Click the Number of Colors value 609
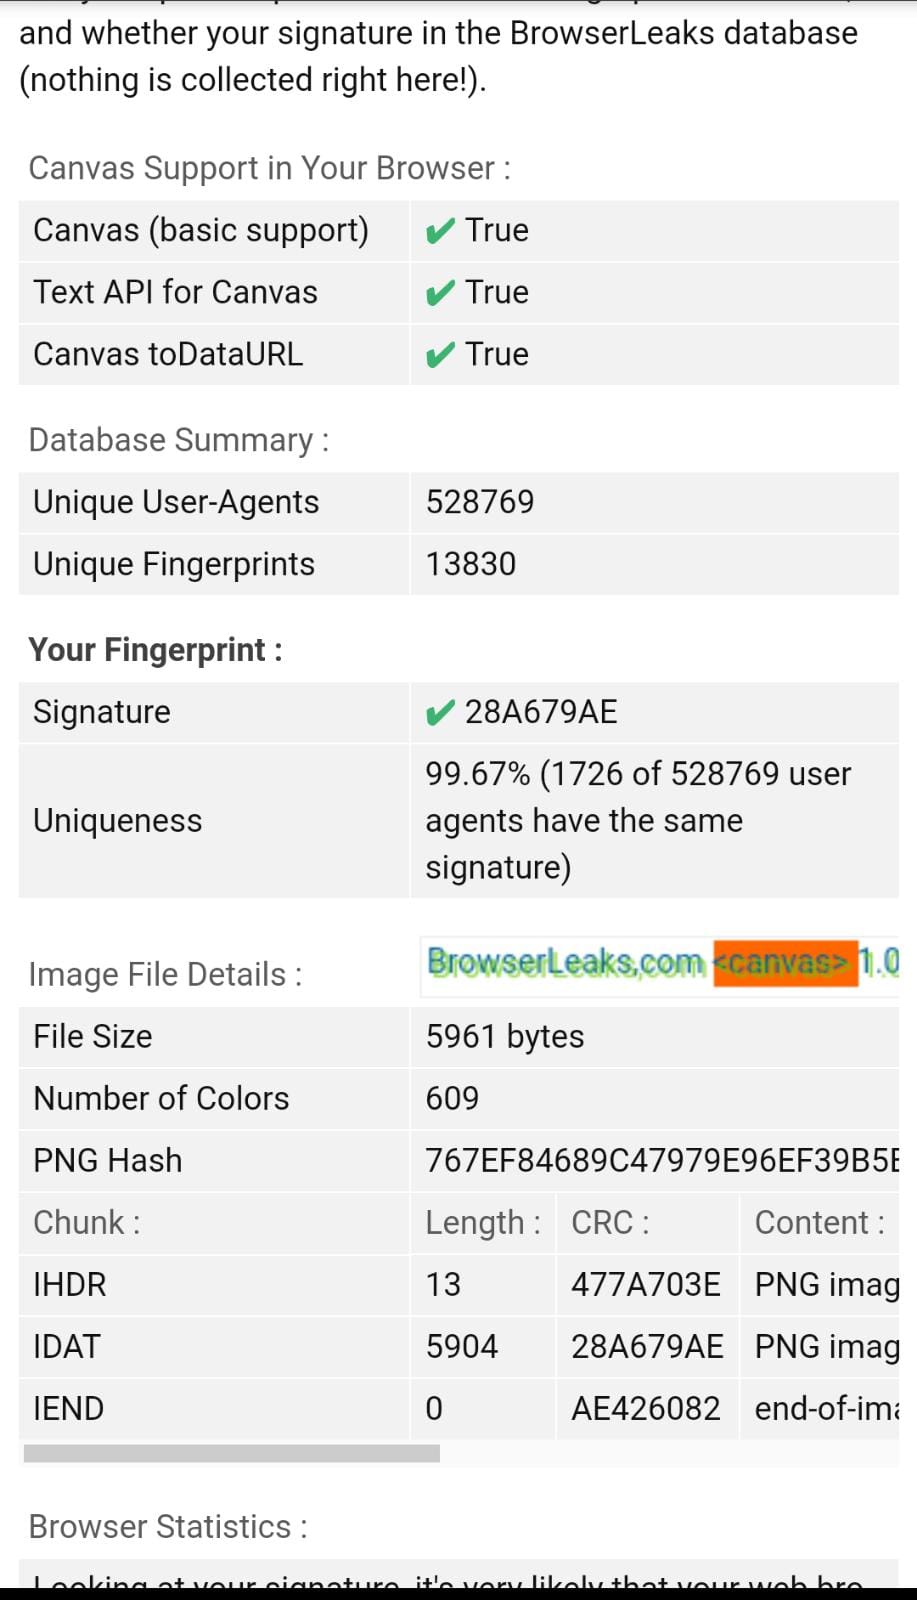 click(x=452, y=1098)
